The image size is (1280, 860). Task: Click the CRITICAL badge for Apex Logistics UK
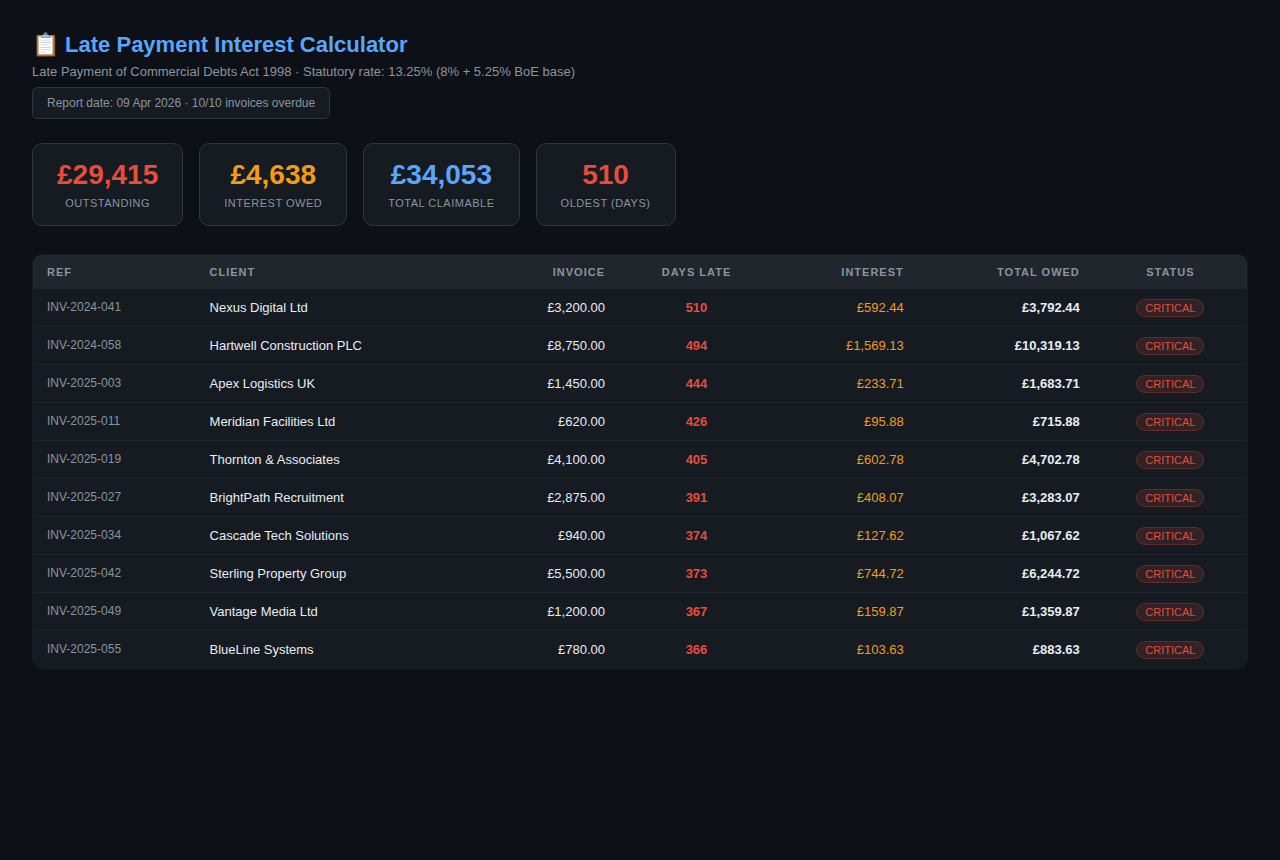point(1169,384)
